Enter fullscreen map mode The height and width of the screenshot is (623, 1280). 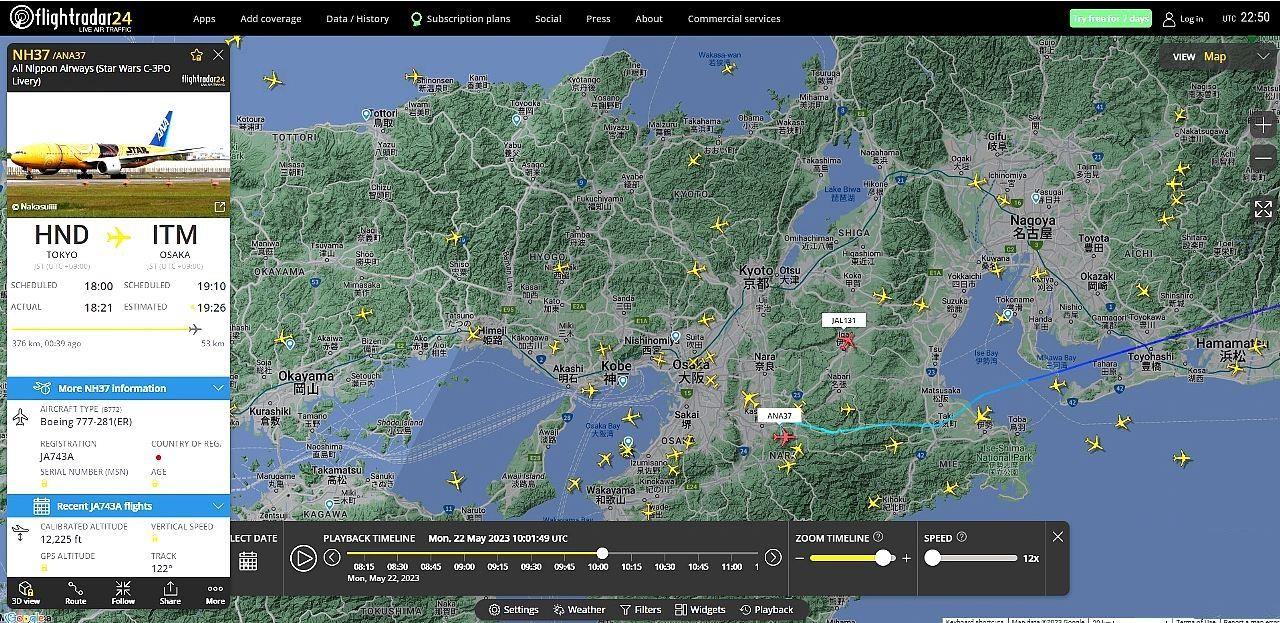(x=1263, y=208)
